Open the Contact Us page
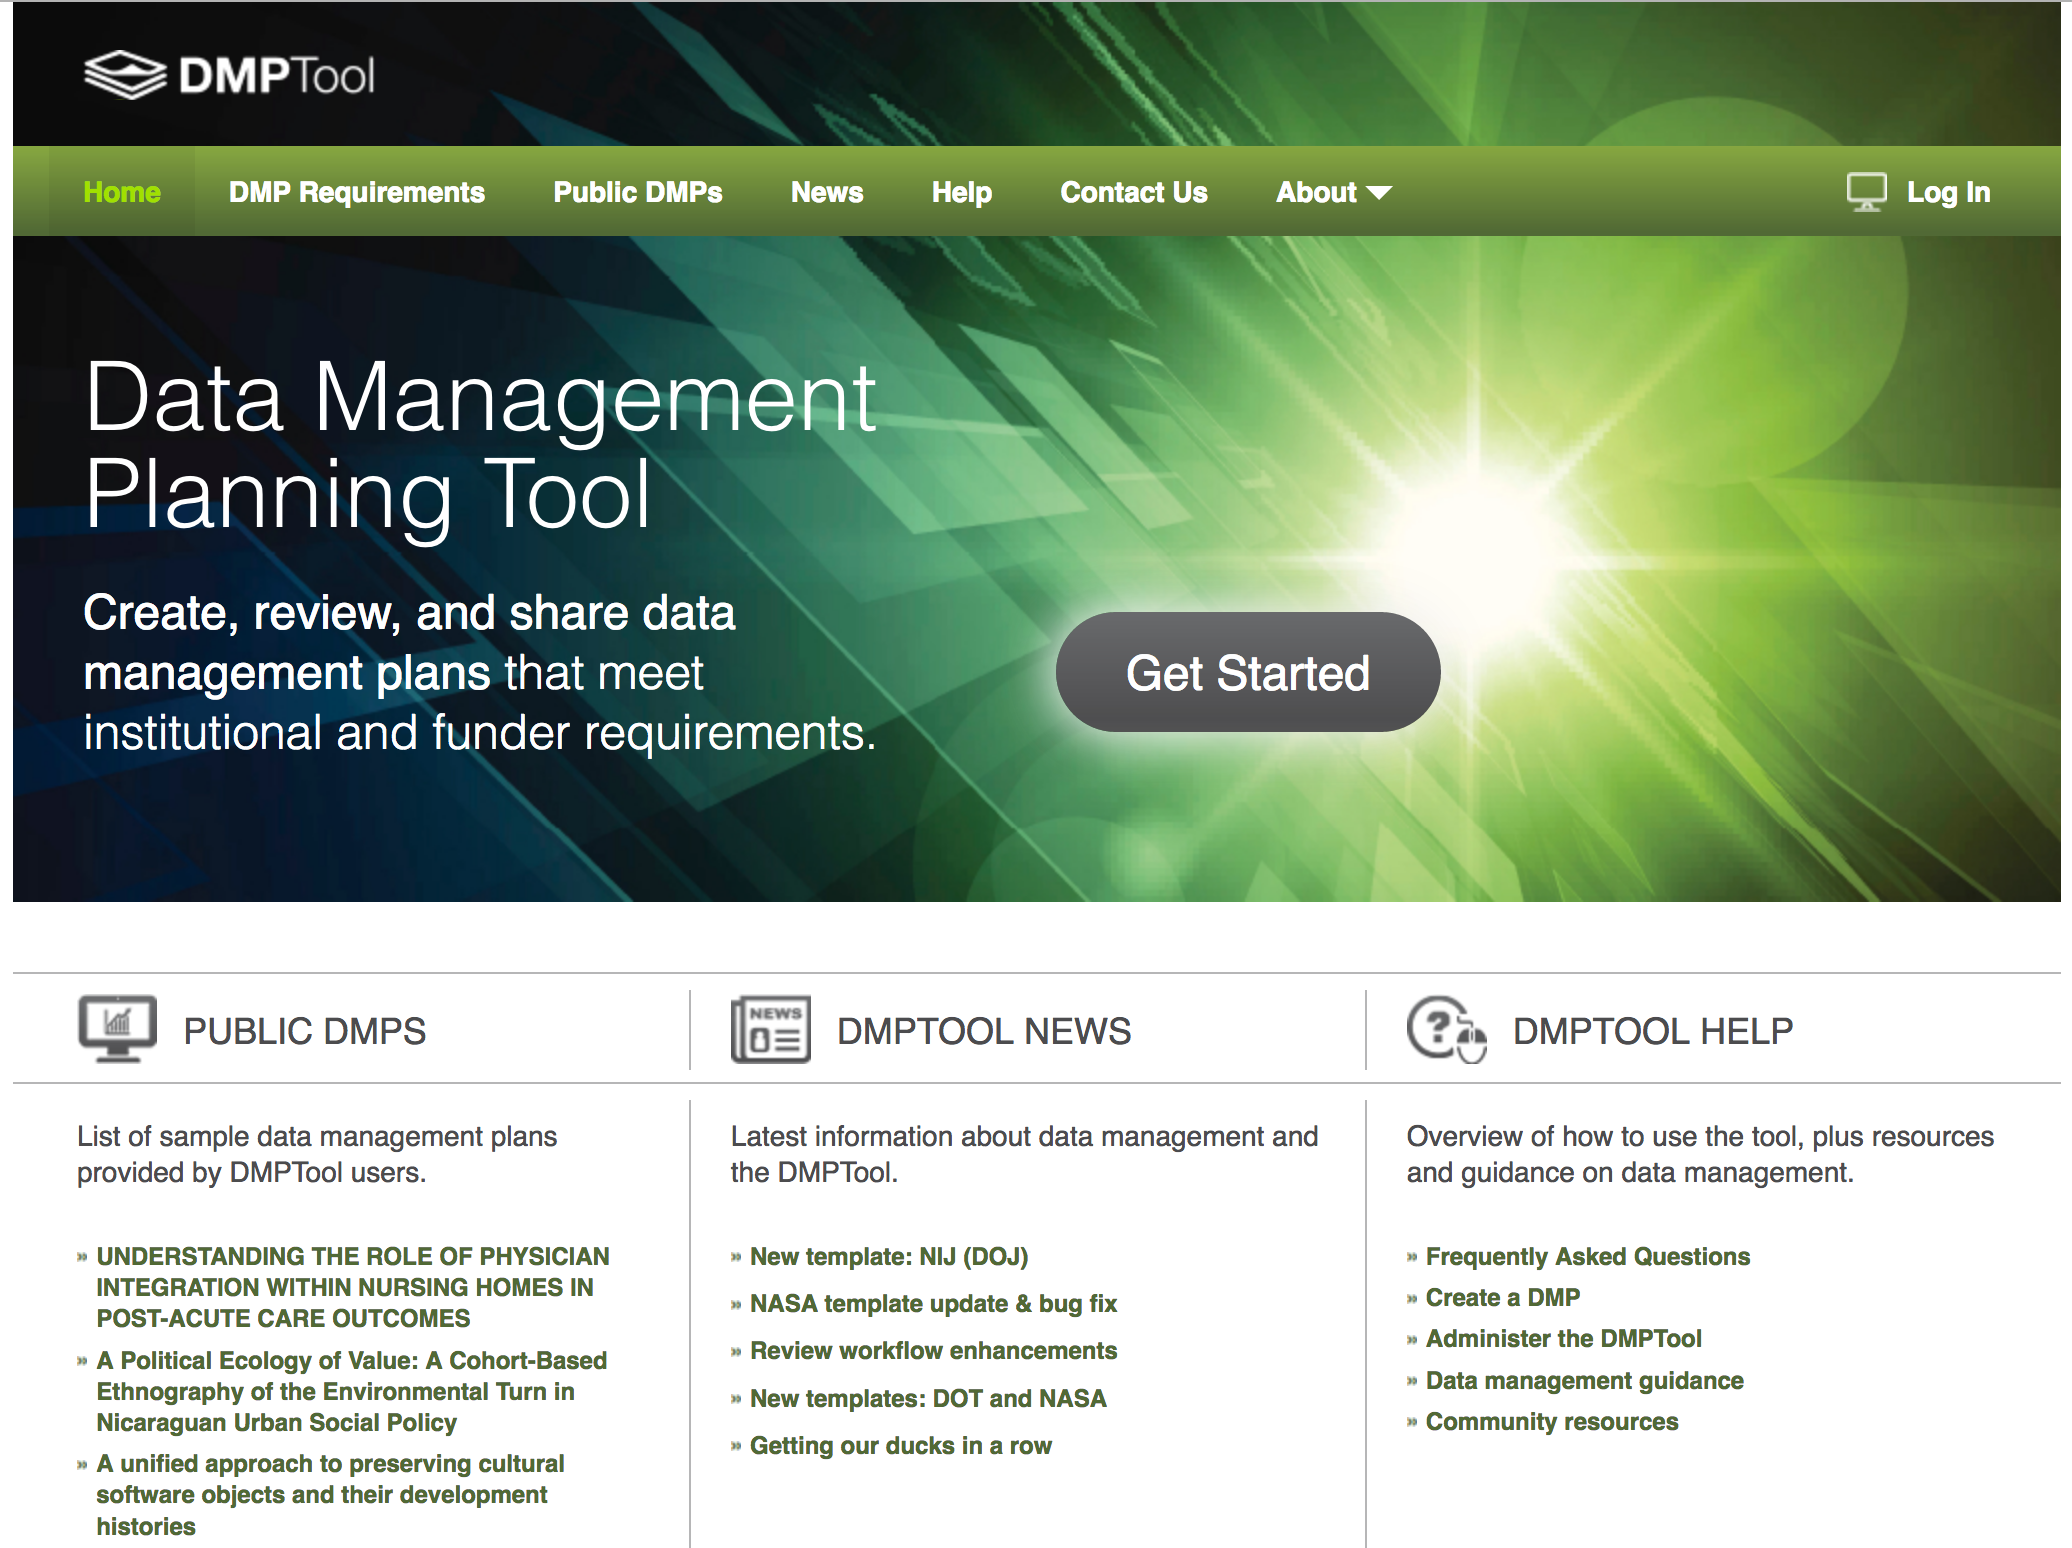The image size is (2072, 1548). pyautogui.click(x=1134, y=192)
